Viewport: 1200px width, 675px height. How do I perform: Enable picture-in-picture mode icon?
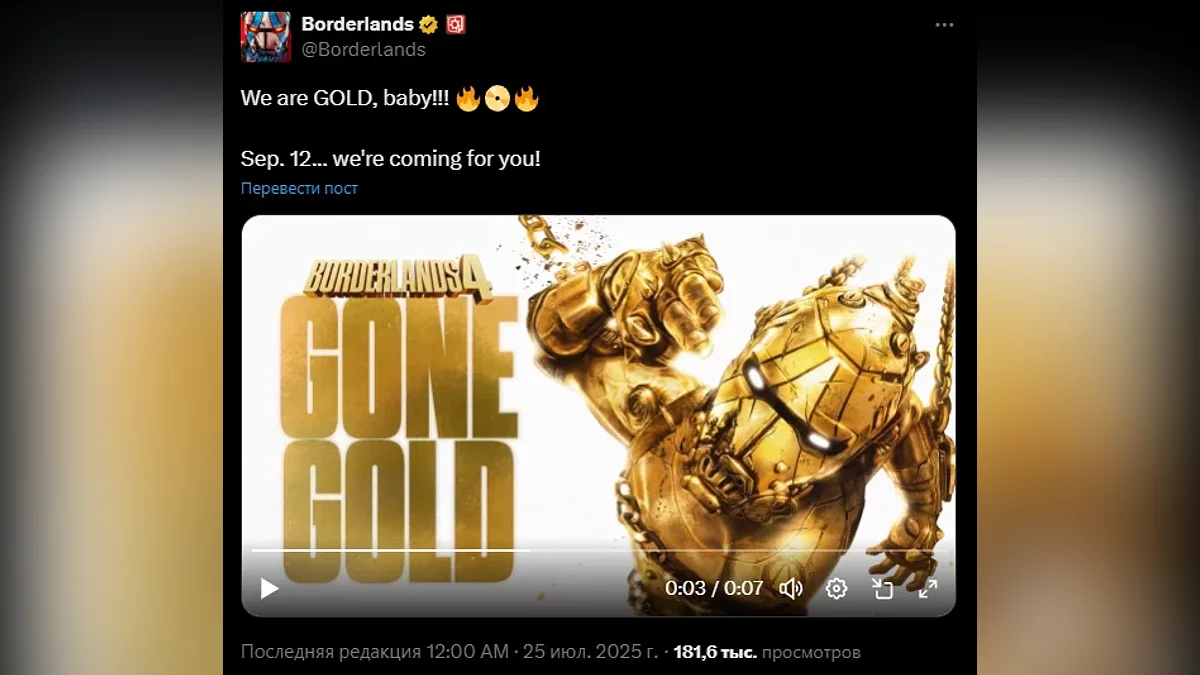(882, 588)
